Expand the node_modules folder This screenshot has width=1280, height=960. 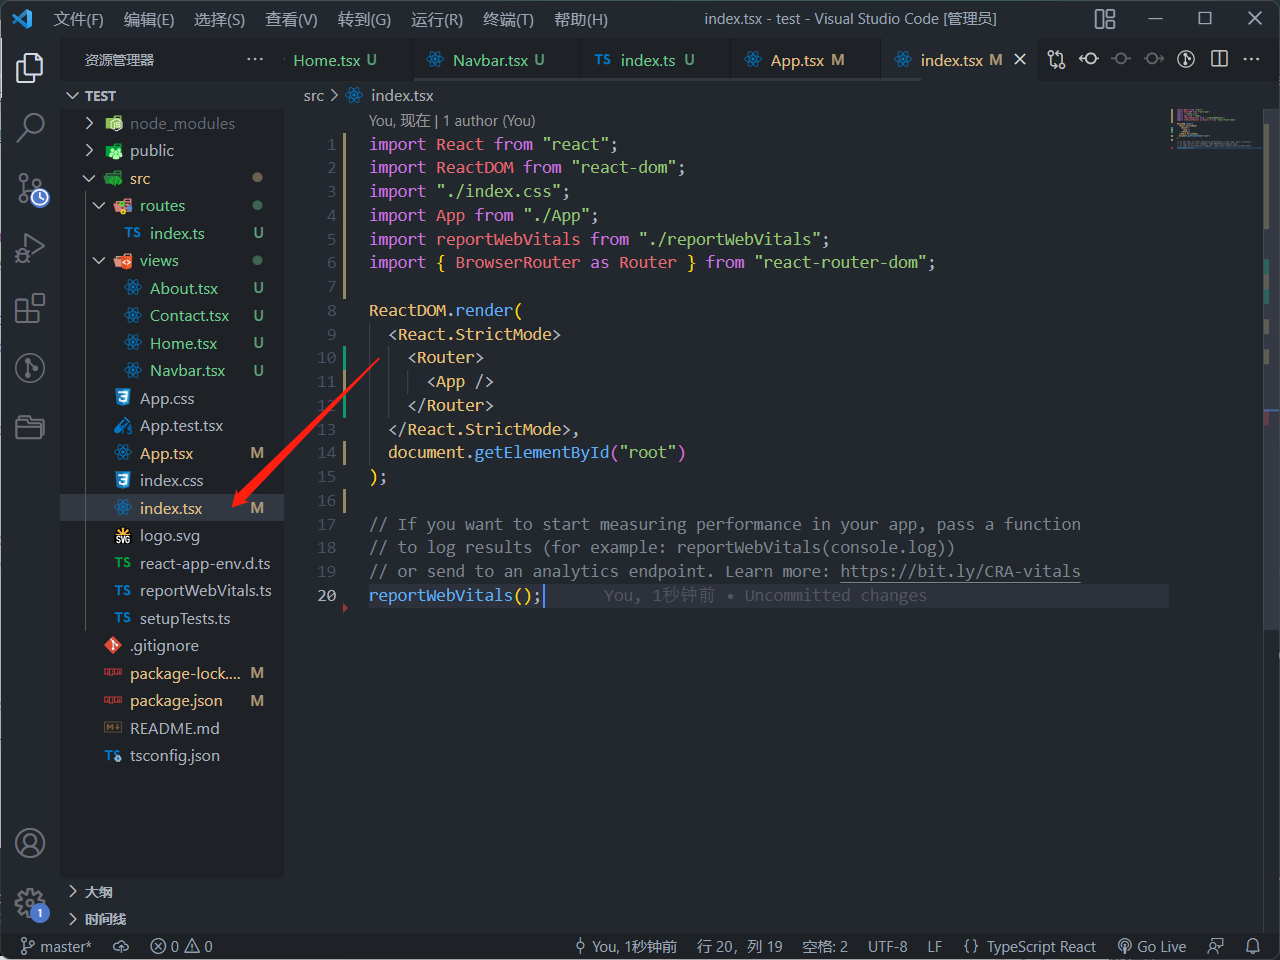click(x=172, y=123)
